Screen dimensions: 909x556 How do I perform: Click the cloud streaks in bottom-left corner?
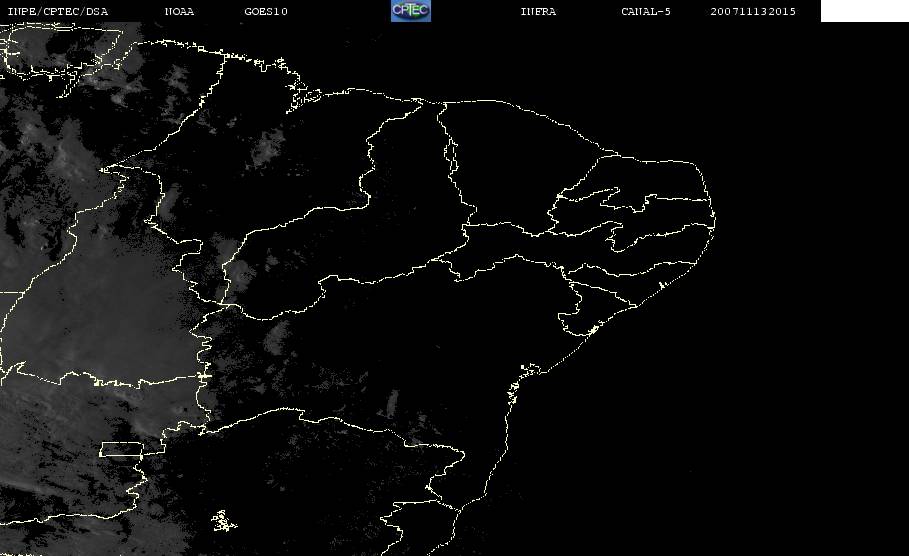(x=50, y=480)
